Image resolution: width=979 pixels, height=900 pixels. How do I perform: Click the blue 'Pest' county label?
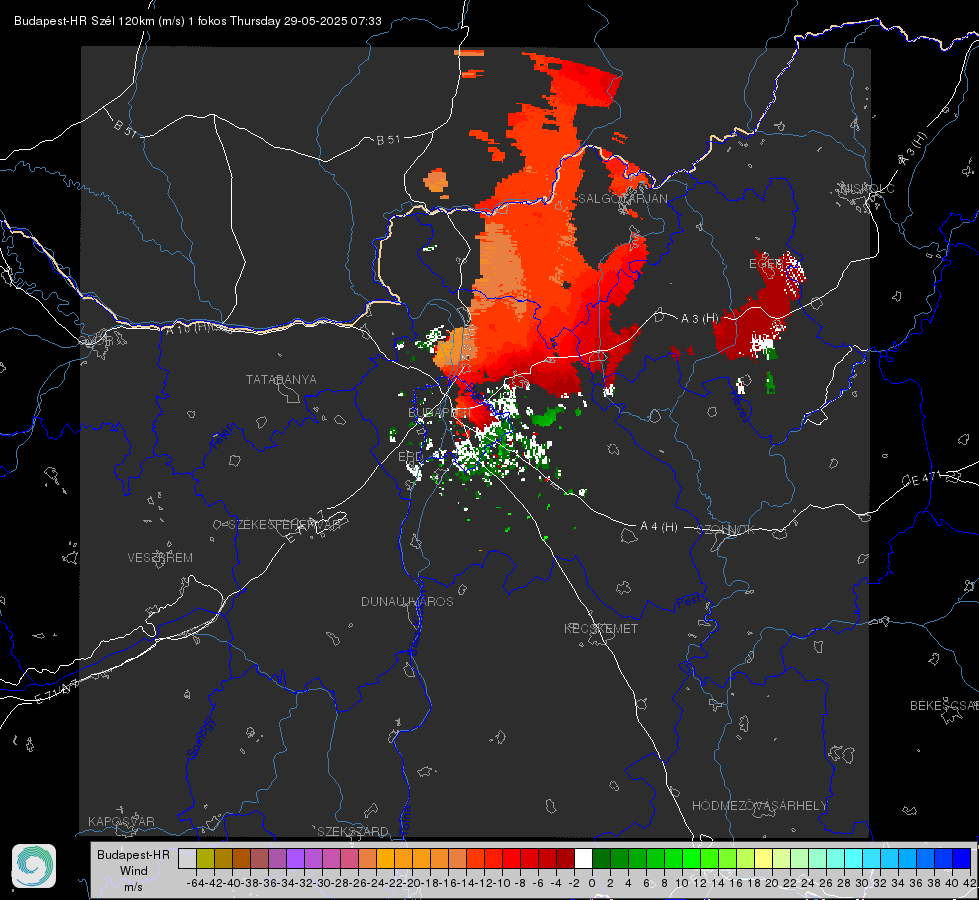[x=687, y=602]
